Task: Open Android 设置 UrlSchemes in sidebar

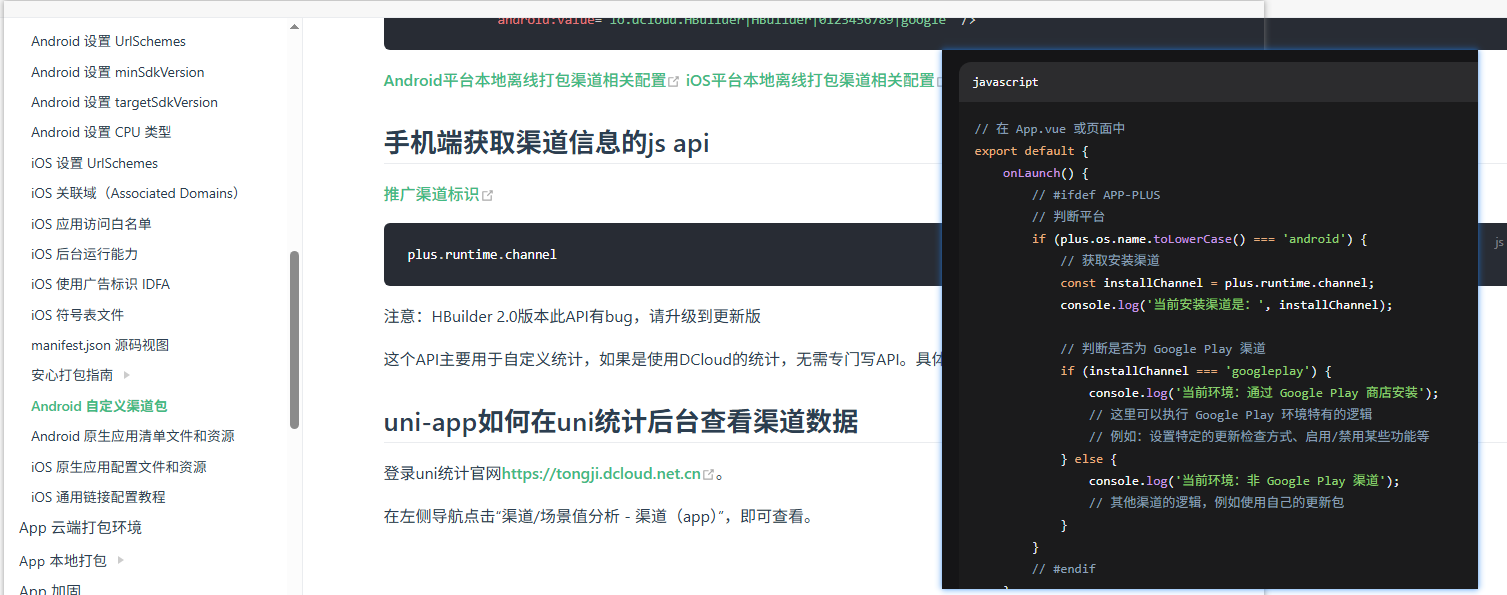Action: click(x=108, y=41)
